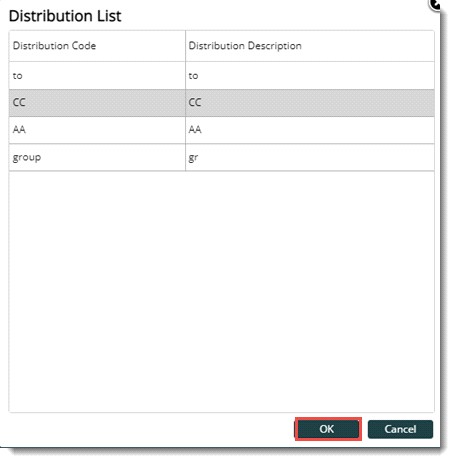455x463 pixels.
Task: Click the empty list area below the group row
Action: click(x=221, y=292)
